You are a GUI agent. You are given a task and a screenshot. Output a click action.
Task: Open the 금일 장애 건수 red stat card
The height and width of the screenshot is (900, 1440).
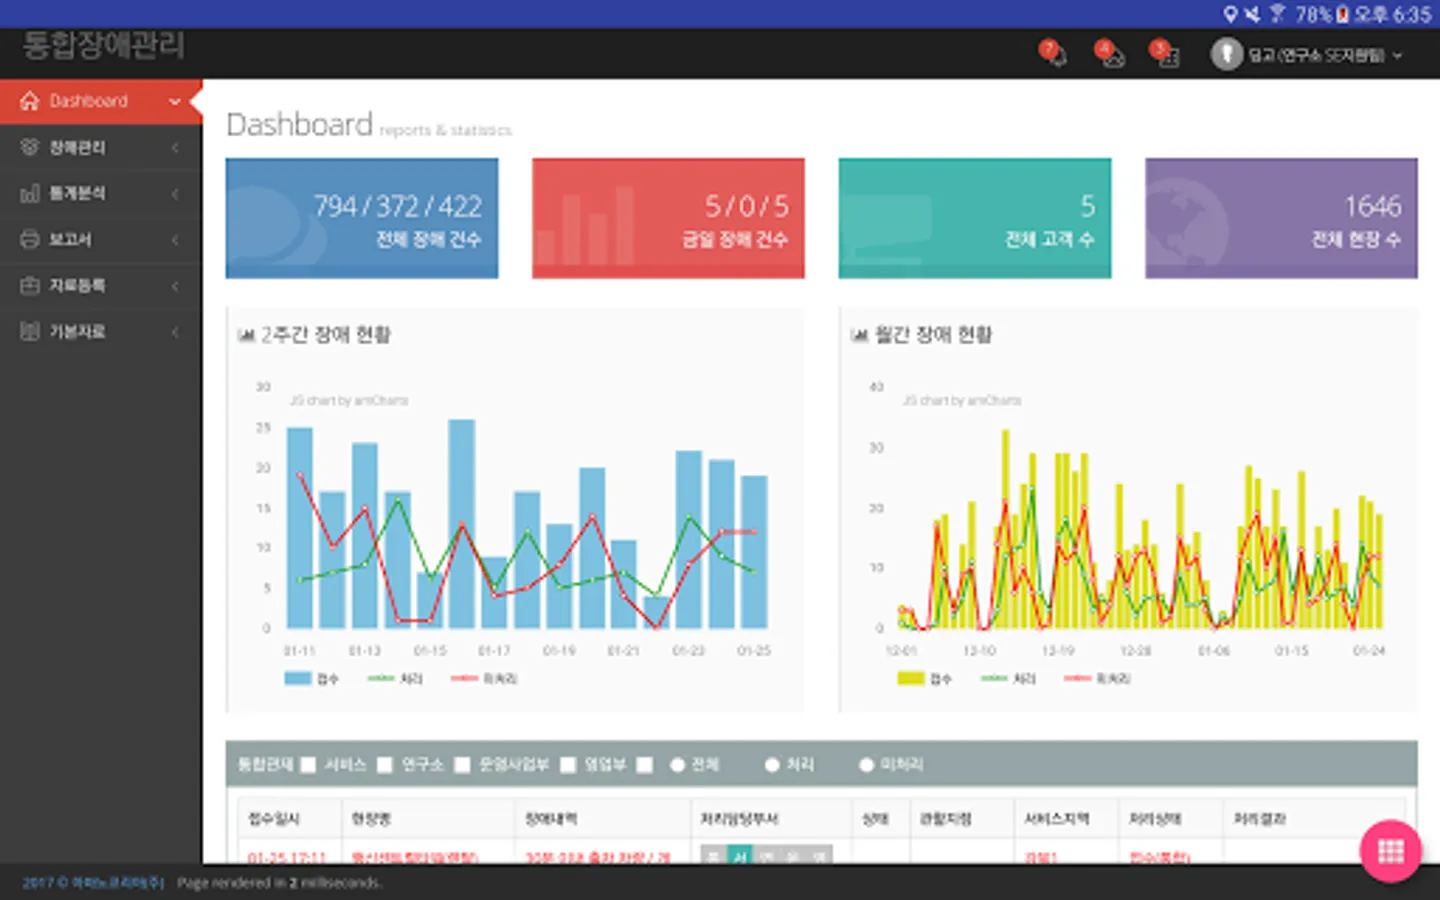coord(668,218)
